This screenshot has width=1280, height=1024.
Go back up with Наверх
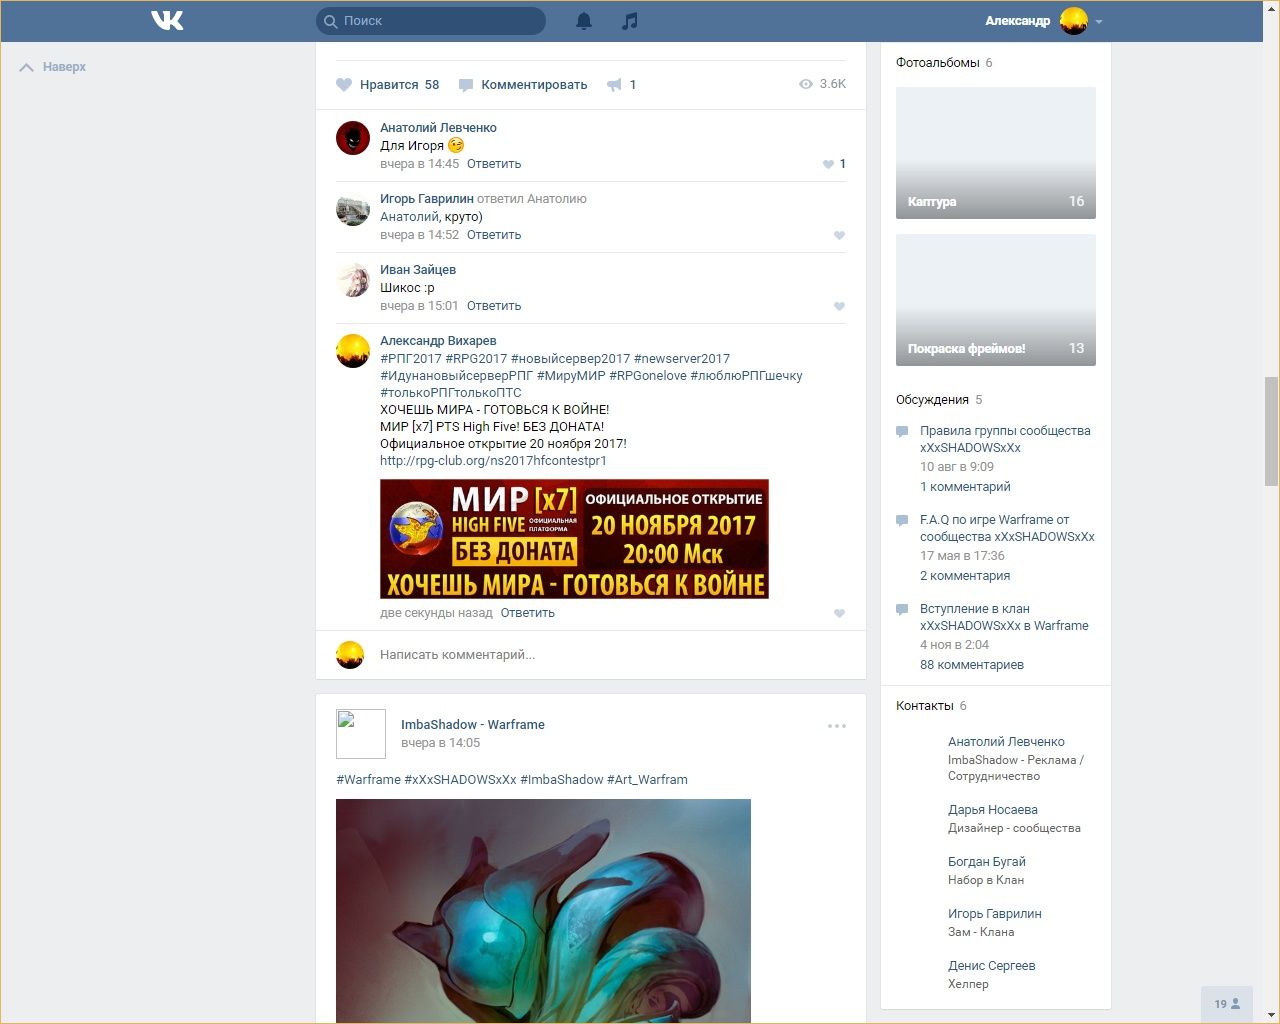click(53, 67)
